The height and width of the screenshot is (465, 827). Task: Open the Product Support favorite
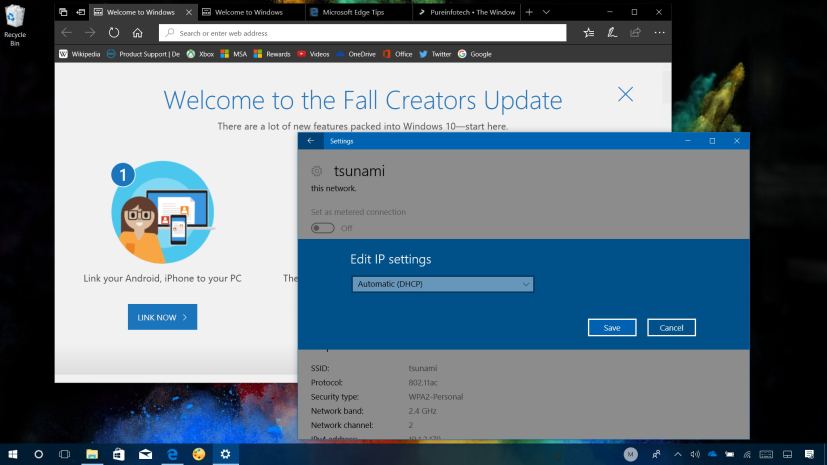[x=143, y=54]
